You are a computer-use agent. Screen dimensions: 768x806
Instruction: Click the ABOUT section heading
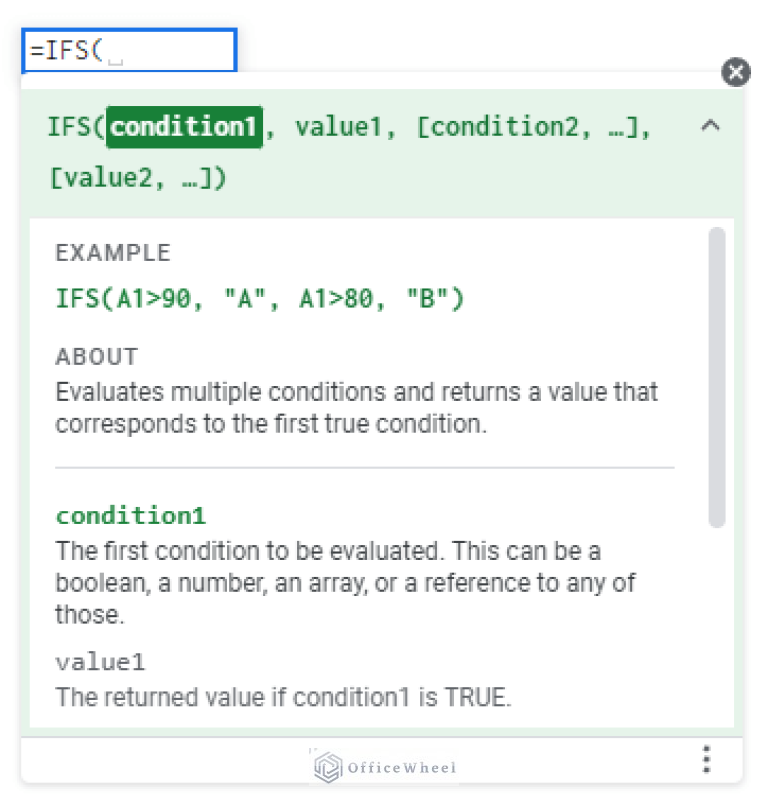pos(97,357)
